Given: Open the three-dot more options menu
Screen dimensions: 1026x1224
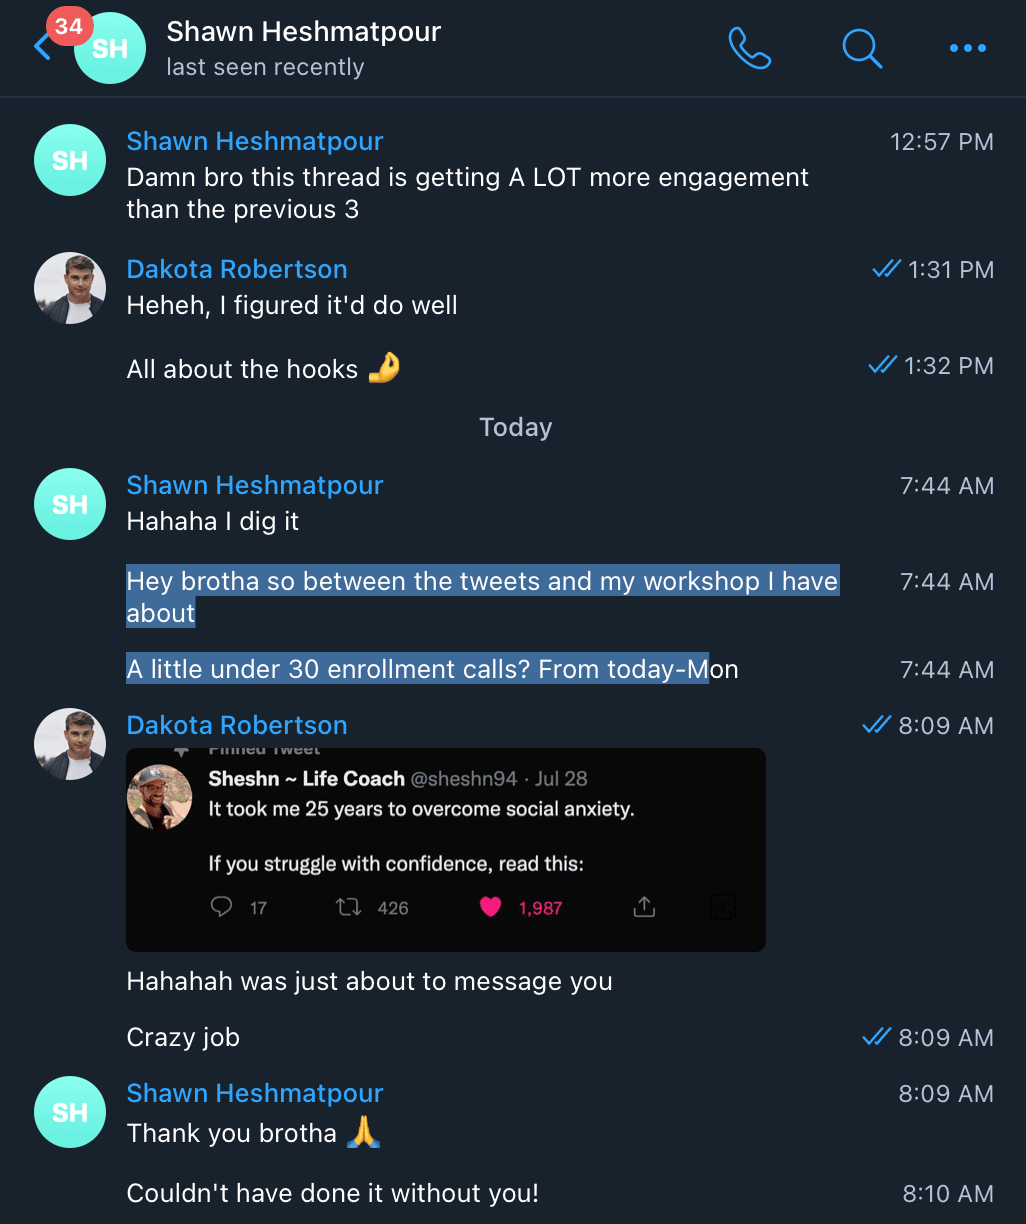Looking at the screenshot, I should click(967, 47).
